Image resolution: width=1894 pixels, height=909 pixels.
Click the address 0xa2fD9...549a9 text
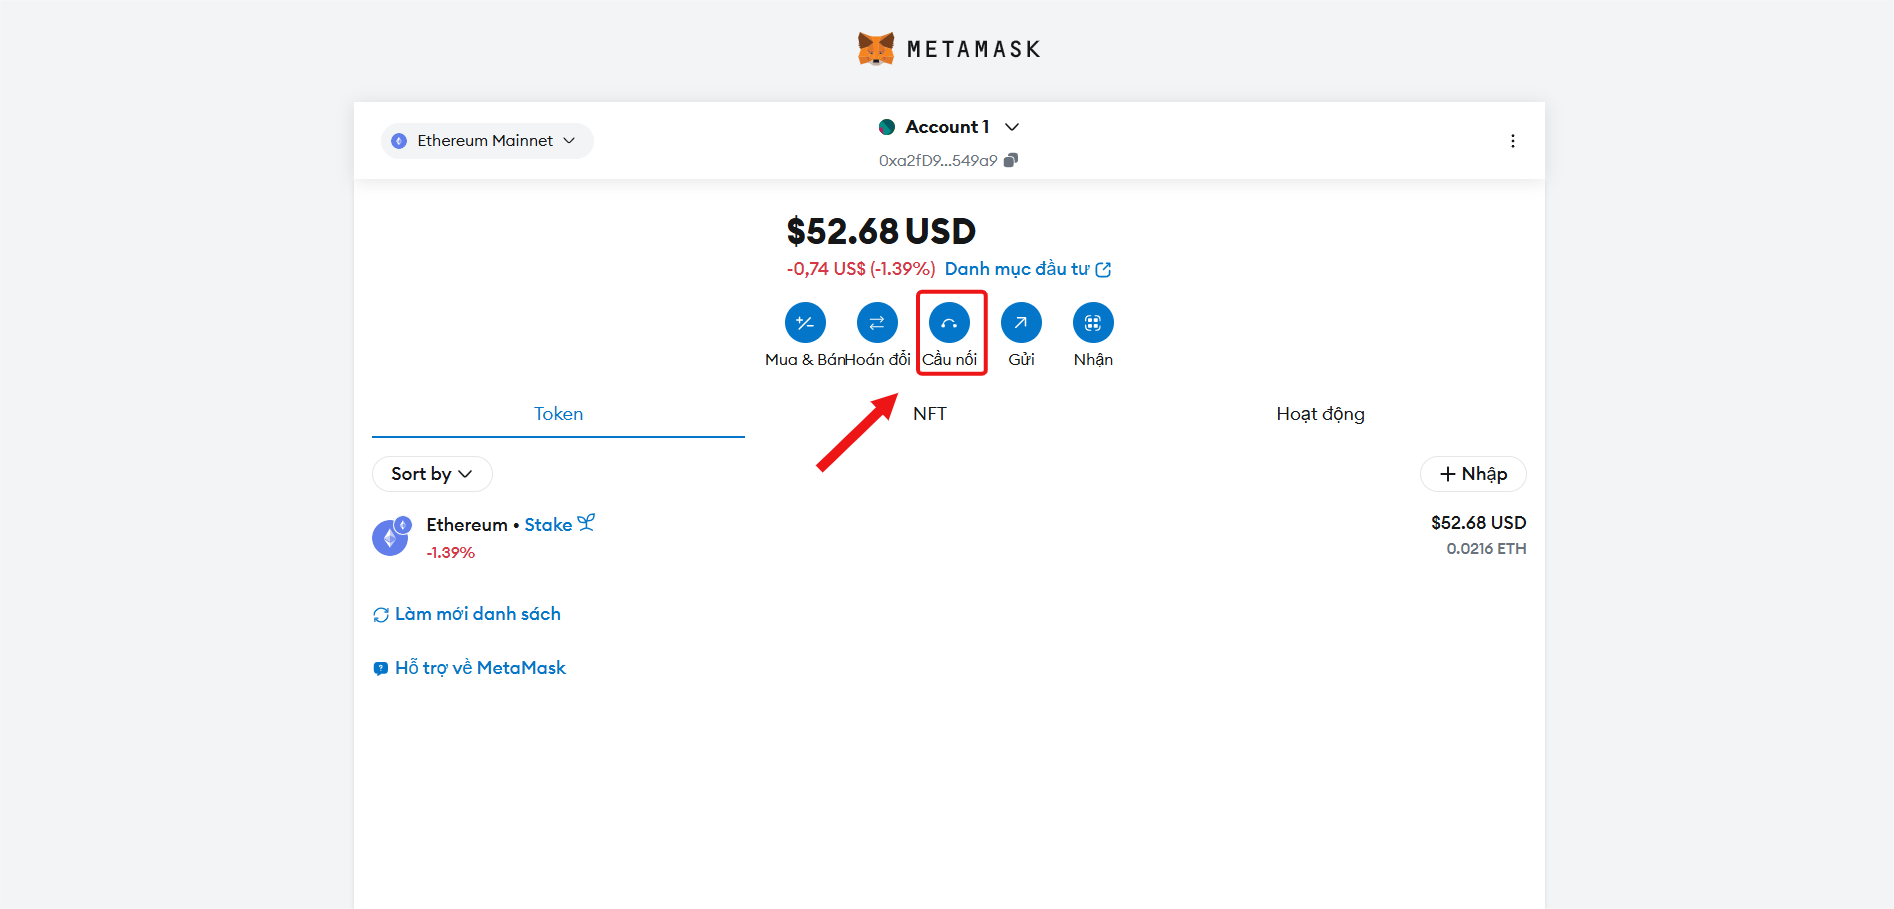[938, 160]
